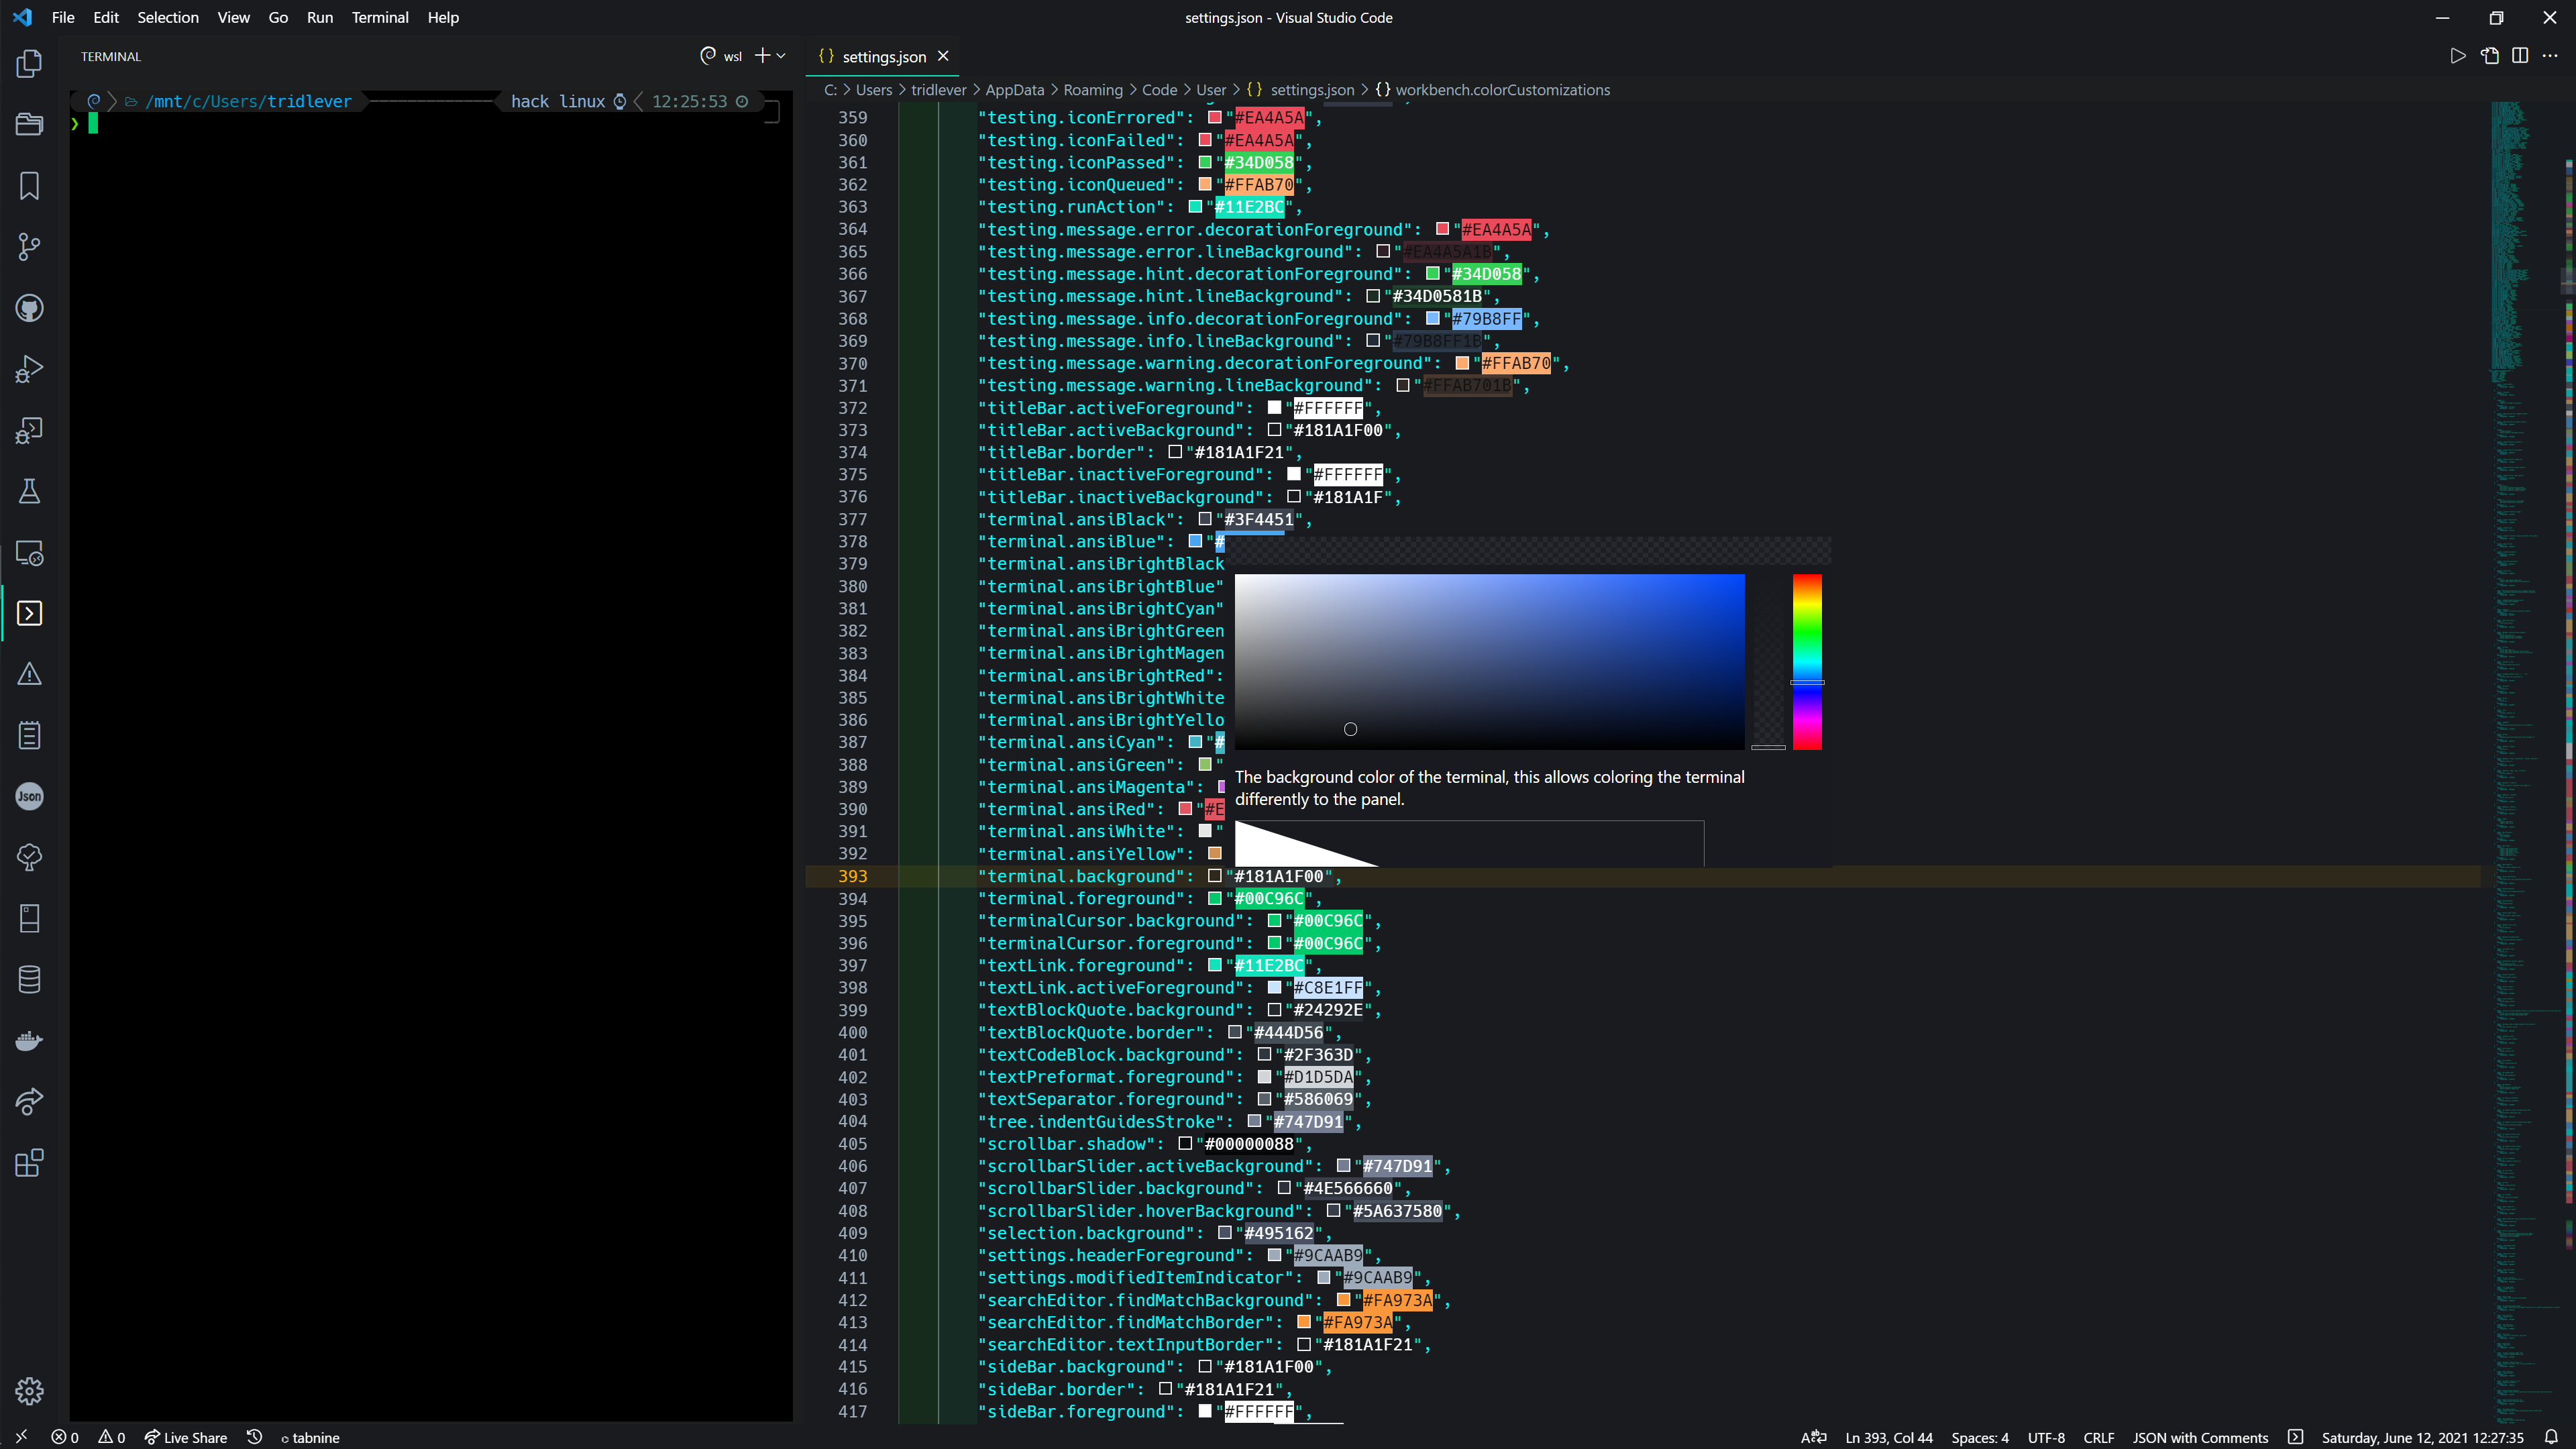Create a new terminal with the plus icon

(762, 56)
